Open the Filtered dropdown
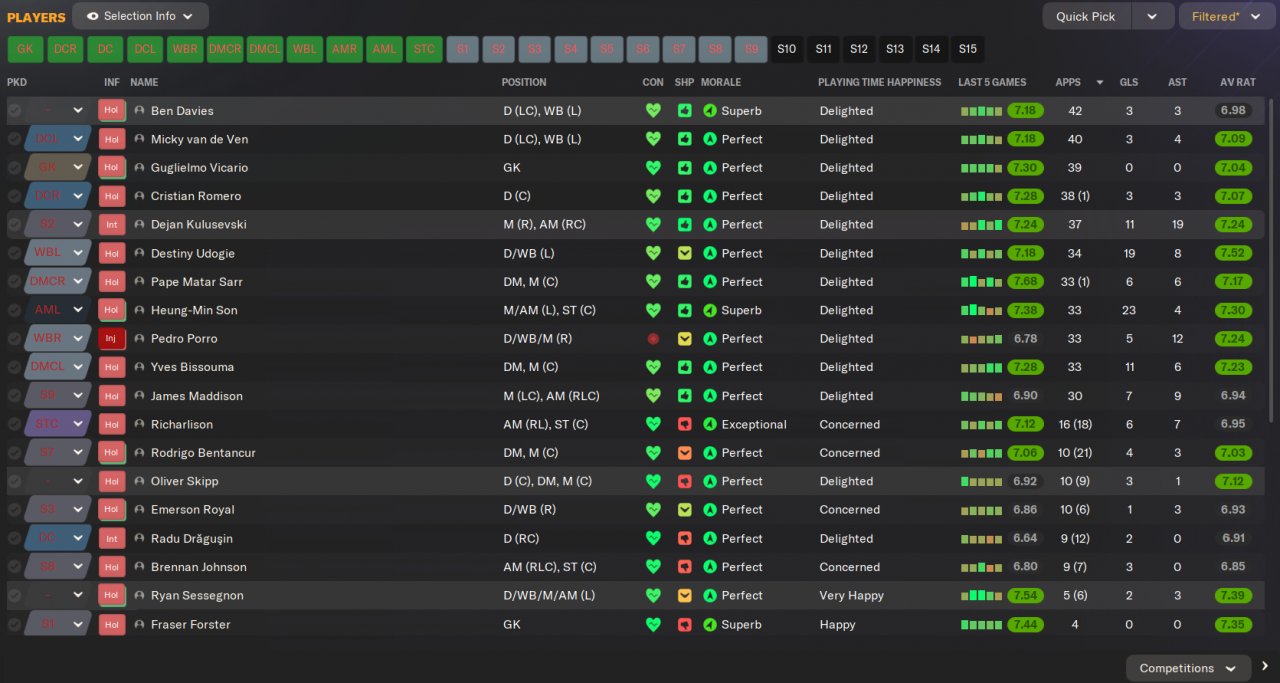The width and height of the screenshot is (1280, 683). tap(1226, 16)
